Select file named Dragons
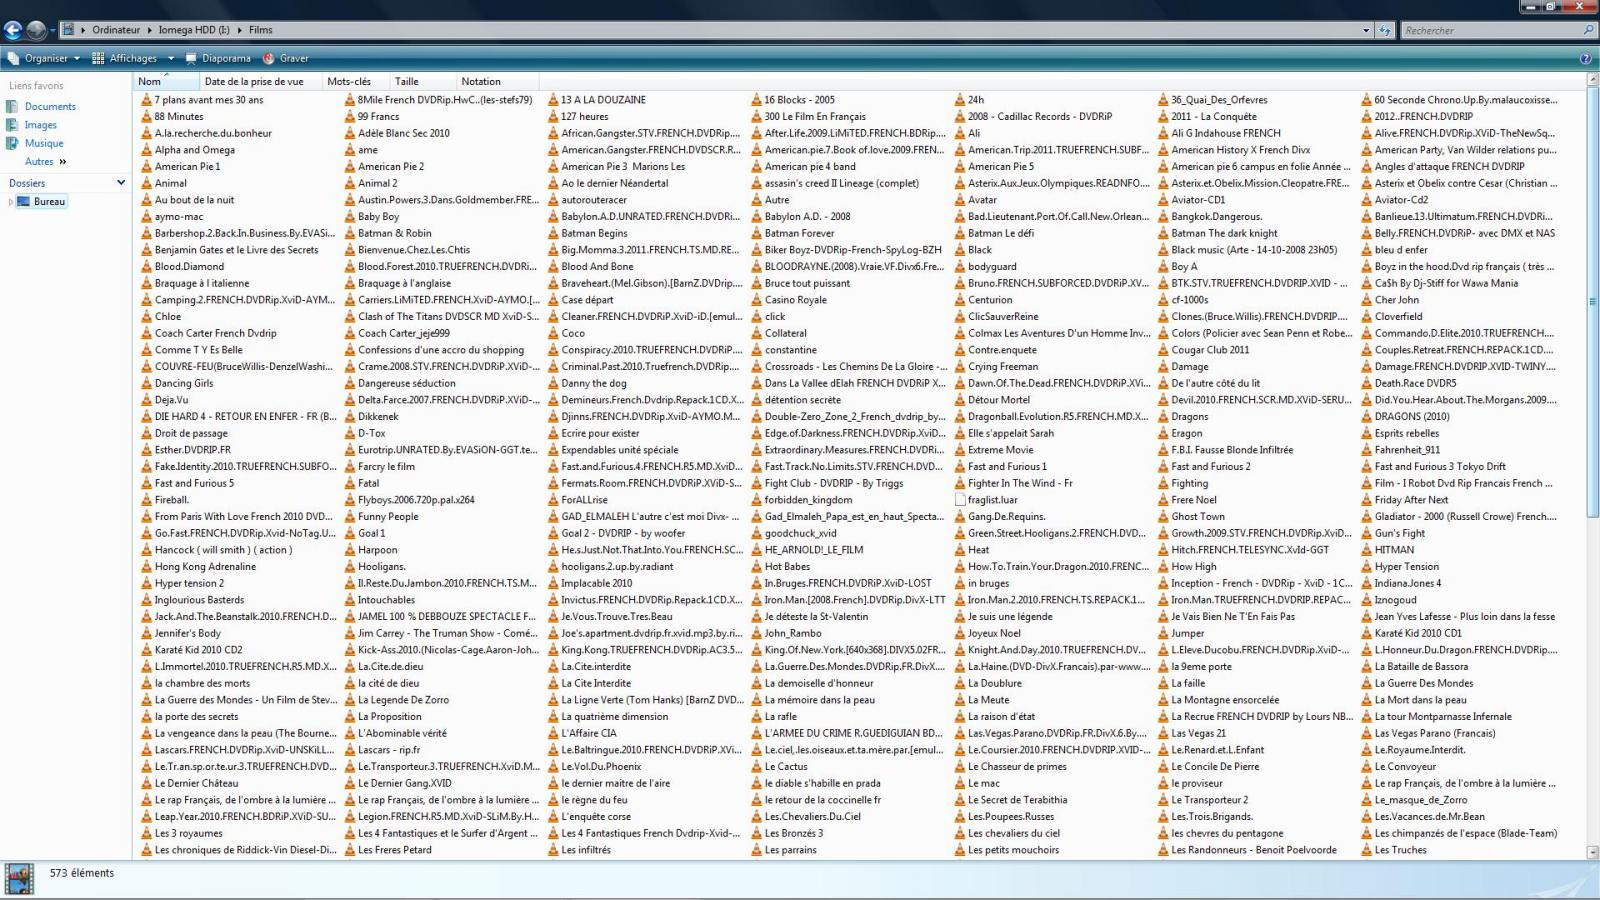Viewport: 1600px width, 900px height. click(1190, 416)
